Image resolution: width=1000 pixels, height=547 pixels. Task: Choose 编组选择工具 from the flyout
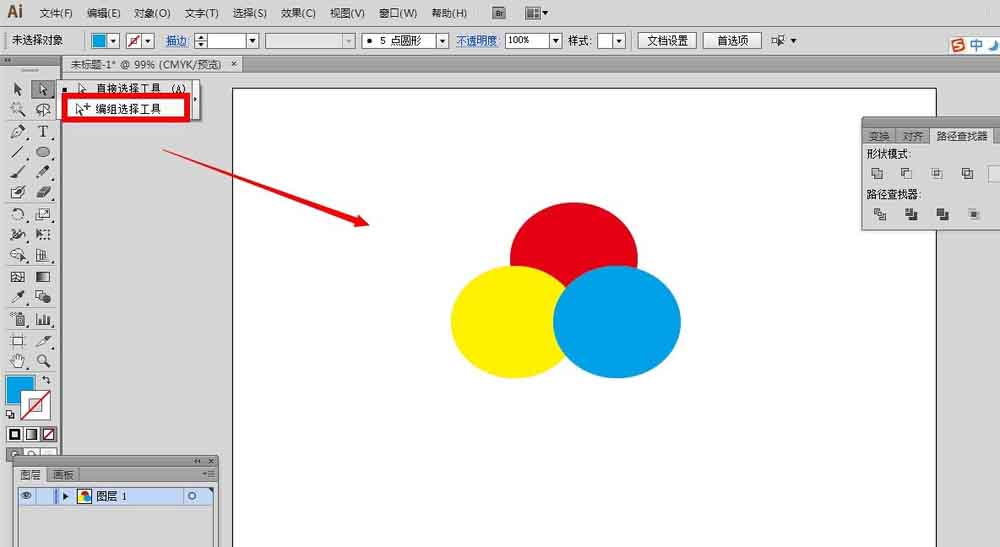(128, 109)
